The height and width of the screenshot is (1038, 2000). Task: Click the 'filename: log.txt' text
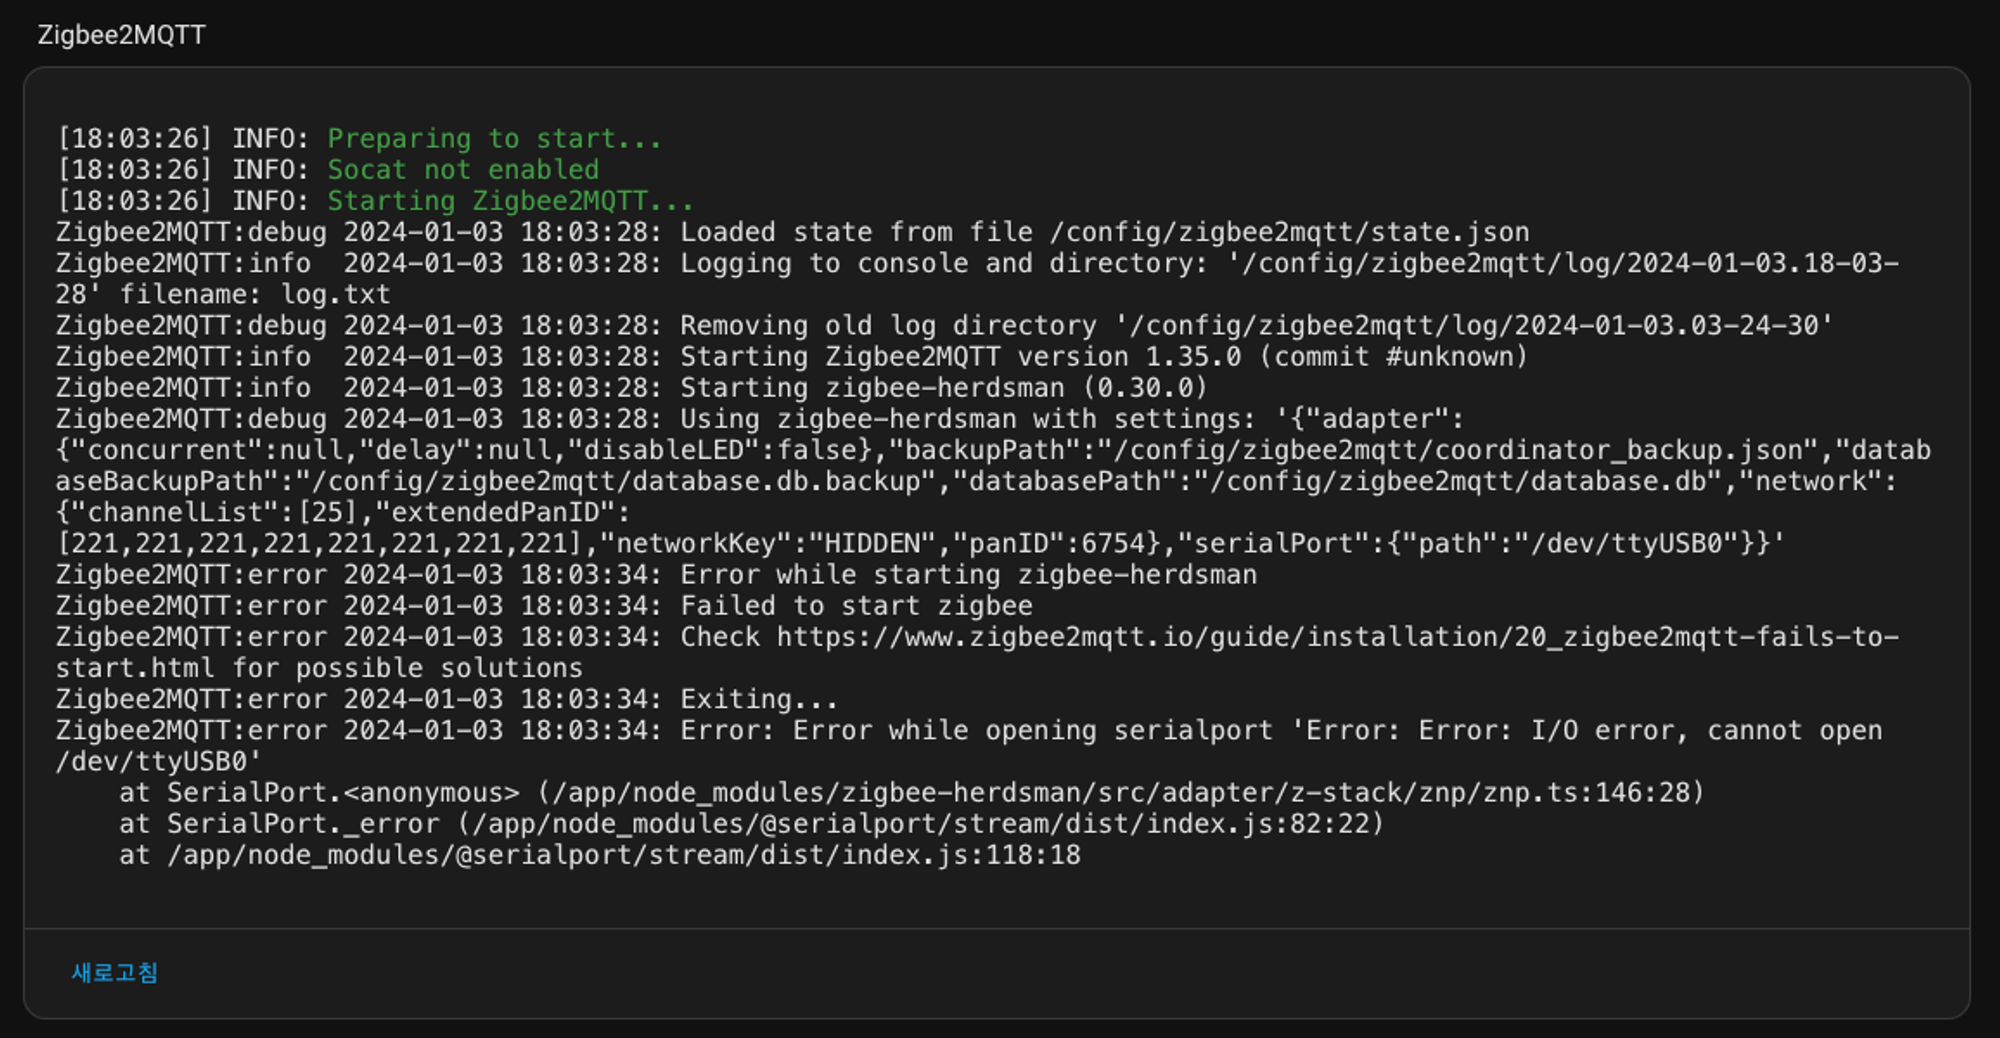click(x=255, y=294)
